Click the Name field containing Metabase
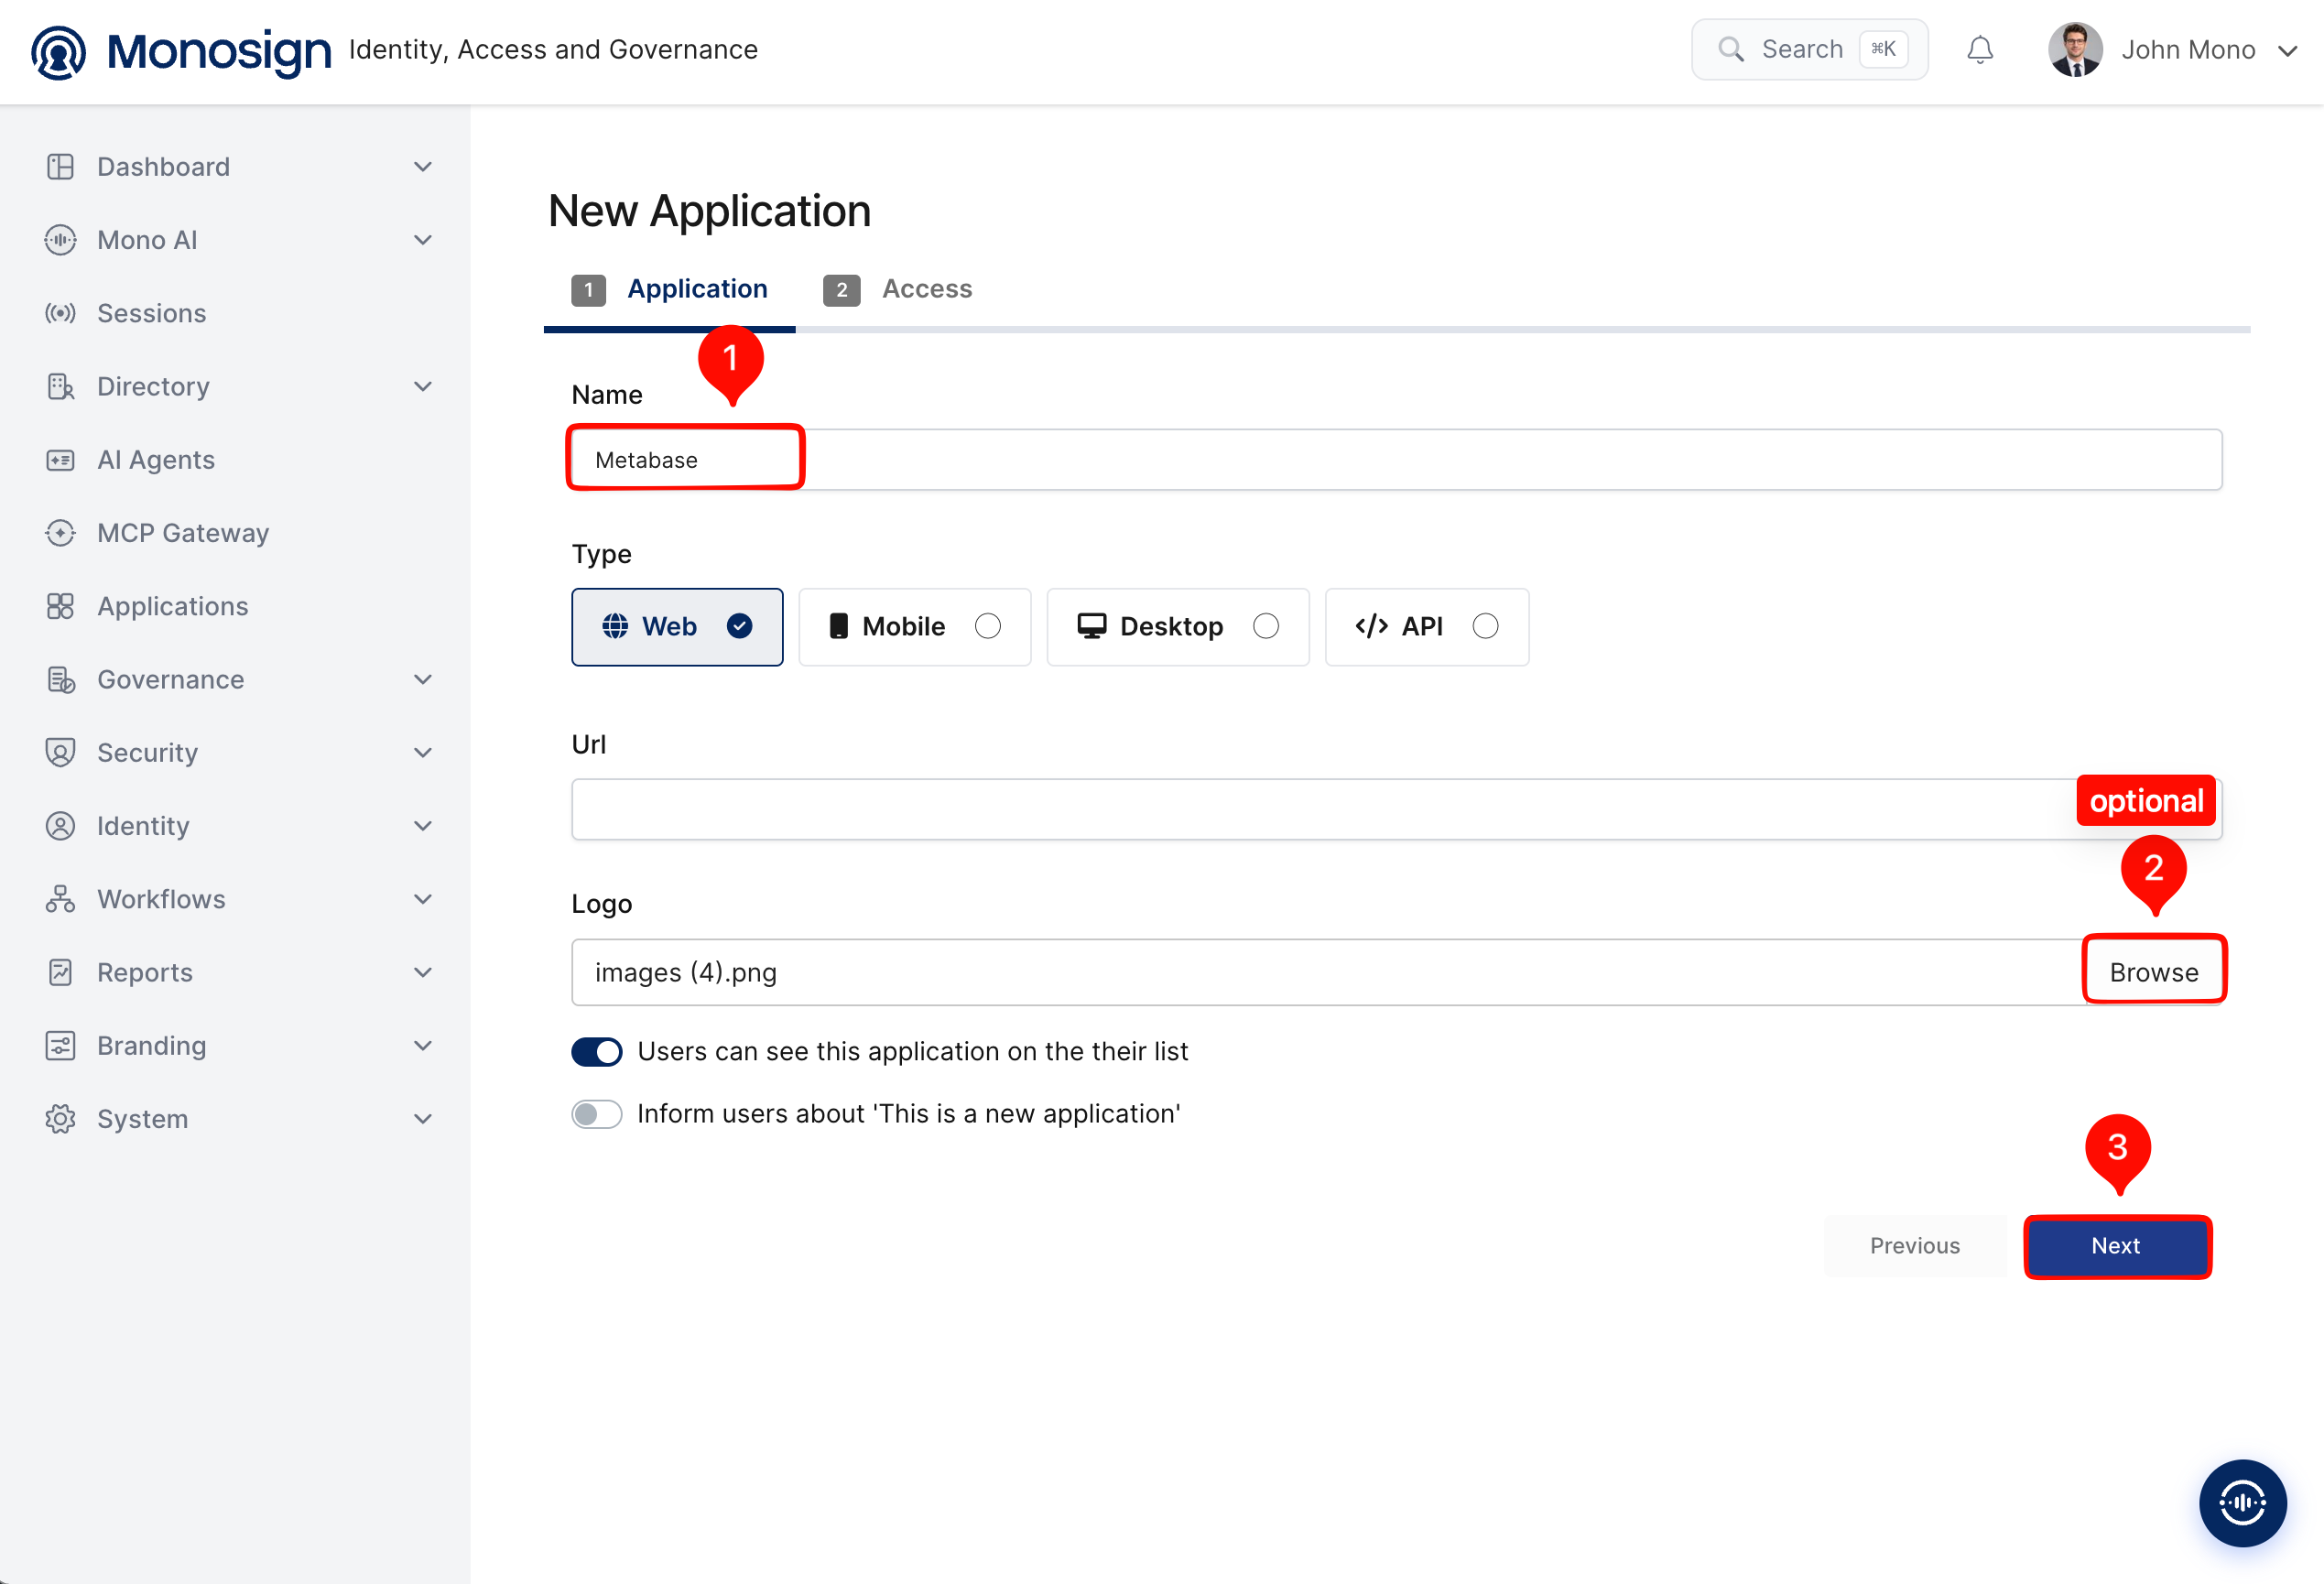The width and height of the screenshot is (2324, 1584). point(1396,460)
